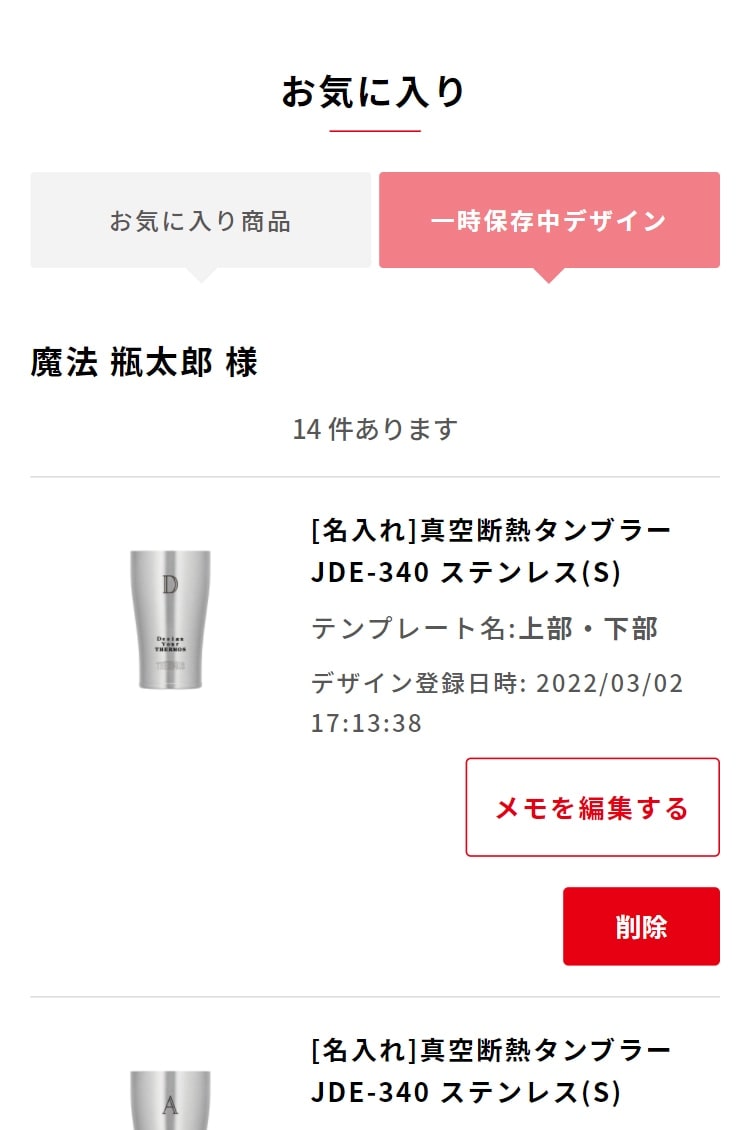Open the tumbler thumbnail engraved with D
Image resolution: width=750 pixels, height=1130 pixels.
170,620
